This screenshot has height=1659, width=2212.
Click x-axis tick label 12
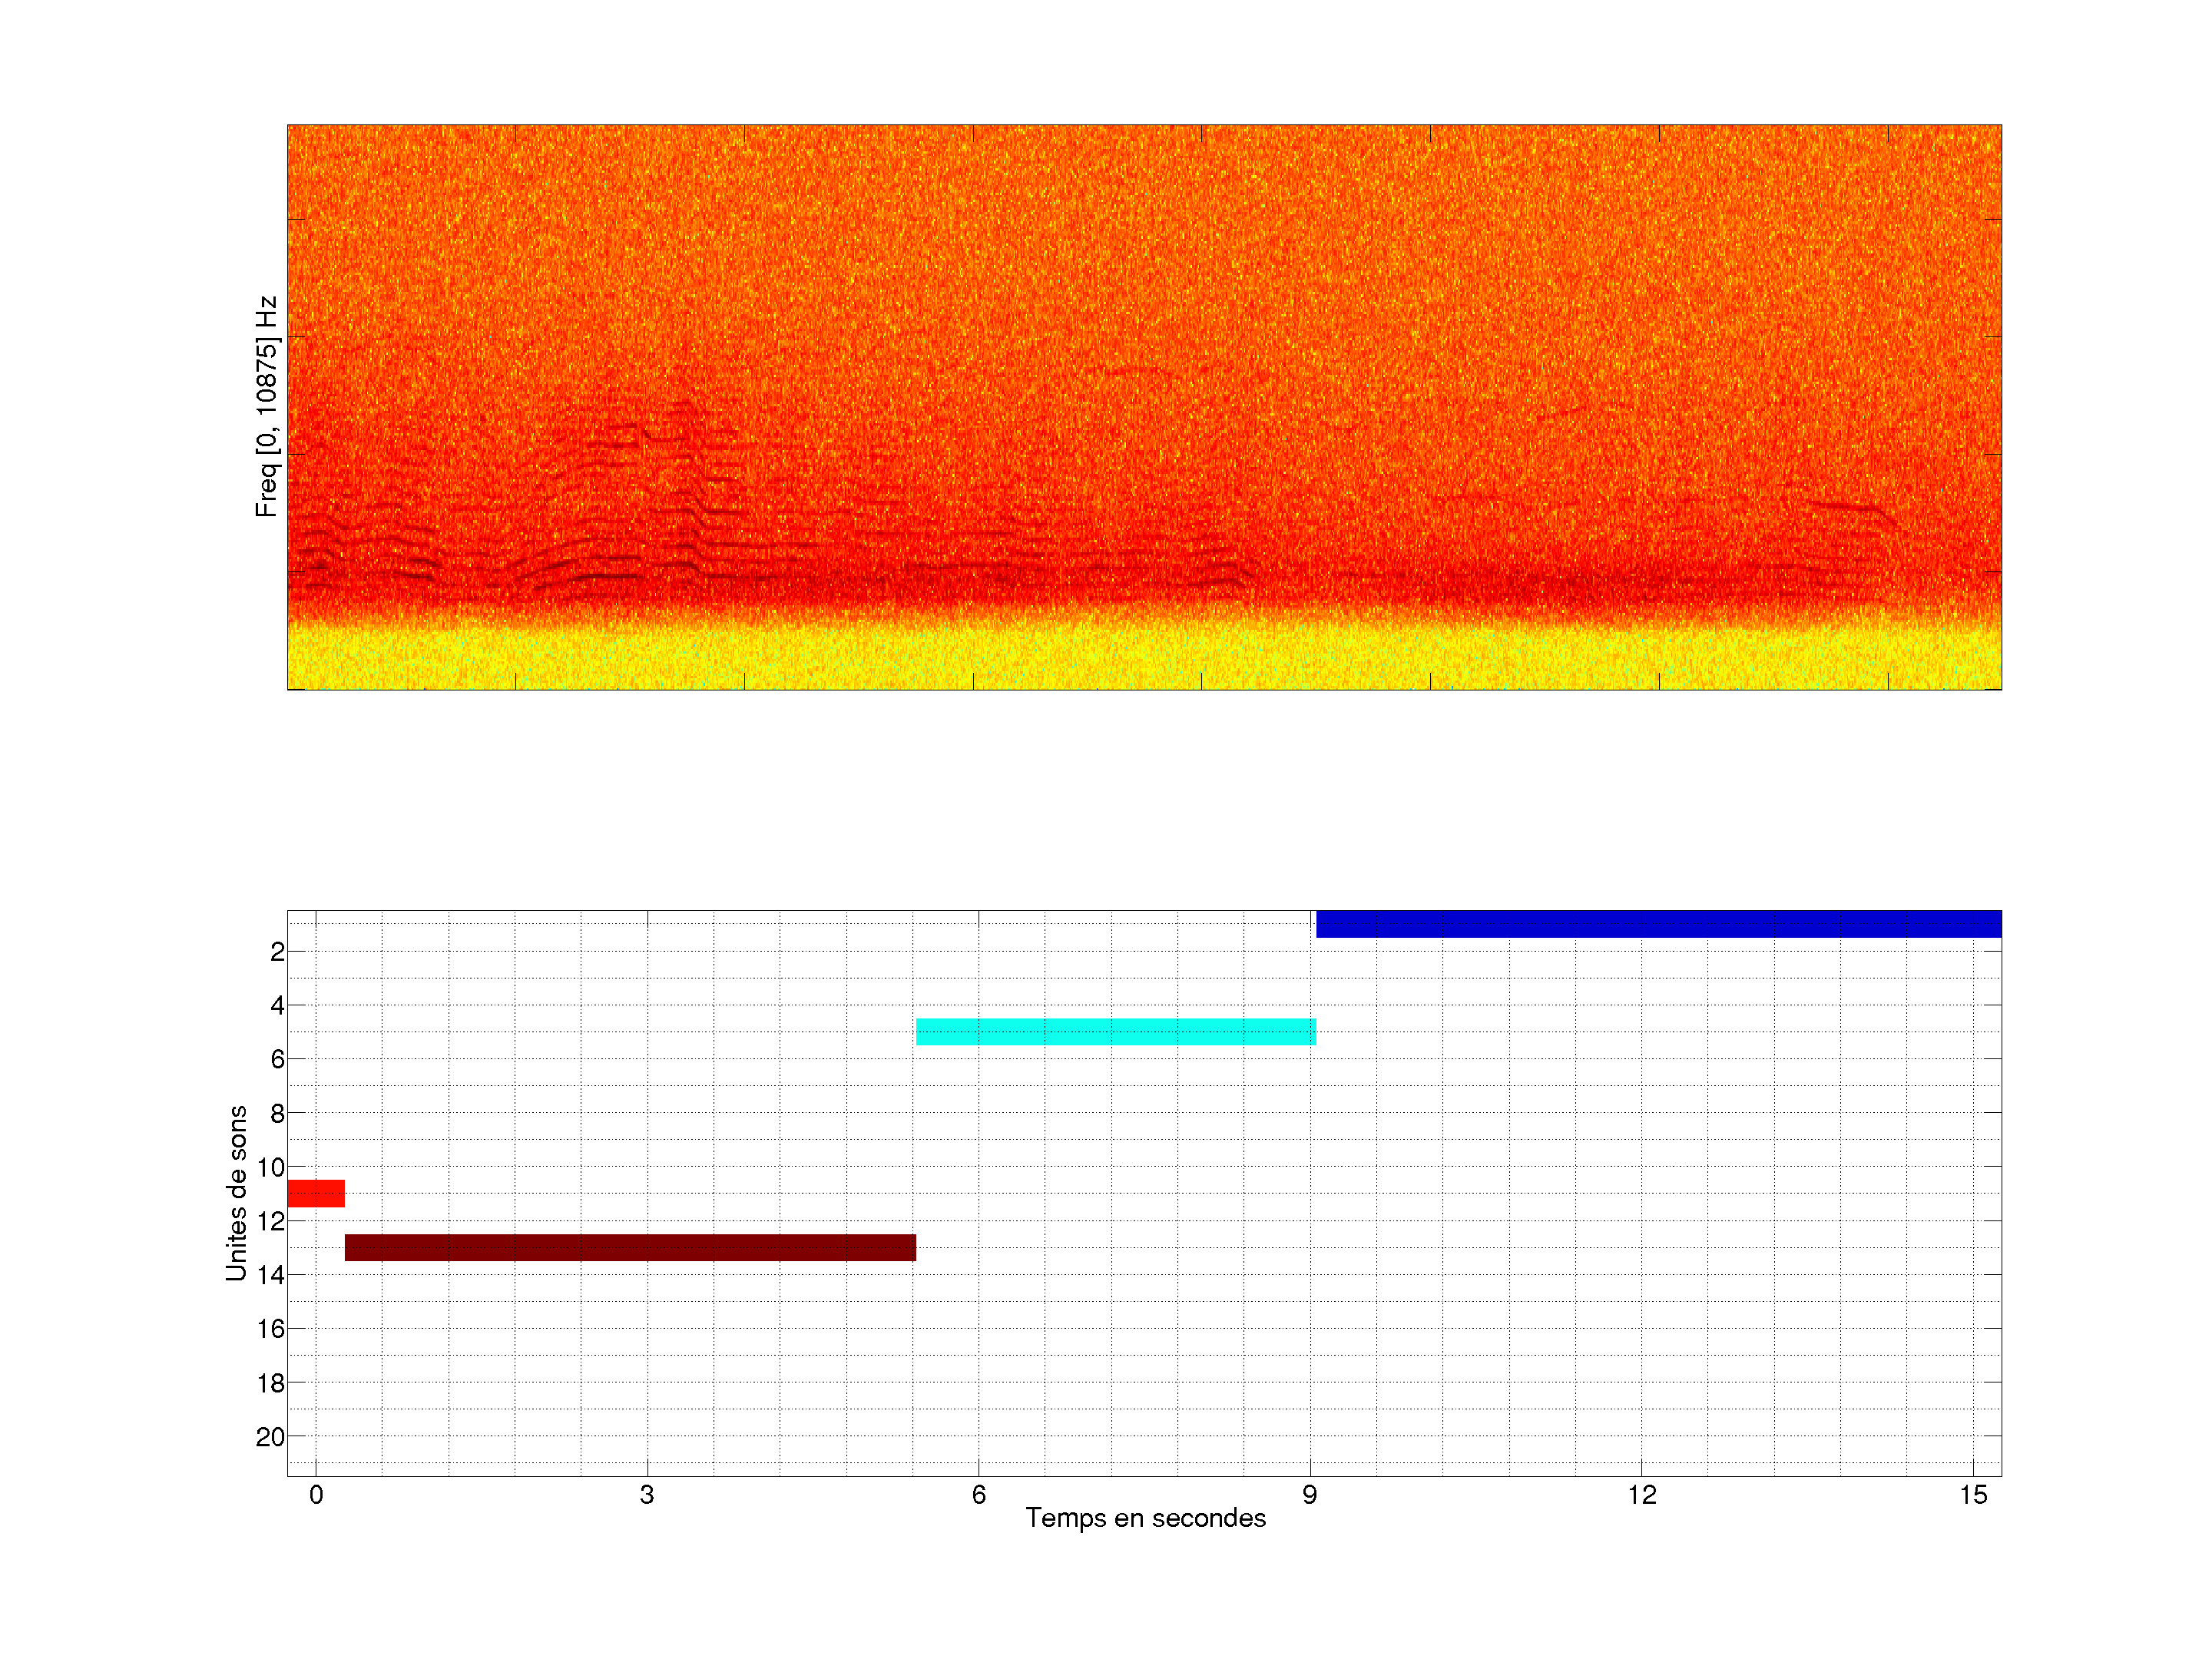[x=1641, y=1495]
